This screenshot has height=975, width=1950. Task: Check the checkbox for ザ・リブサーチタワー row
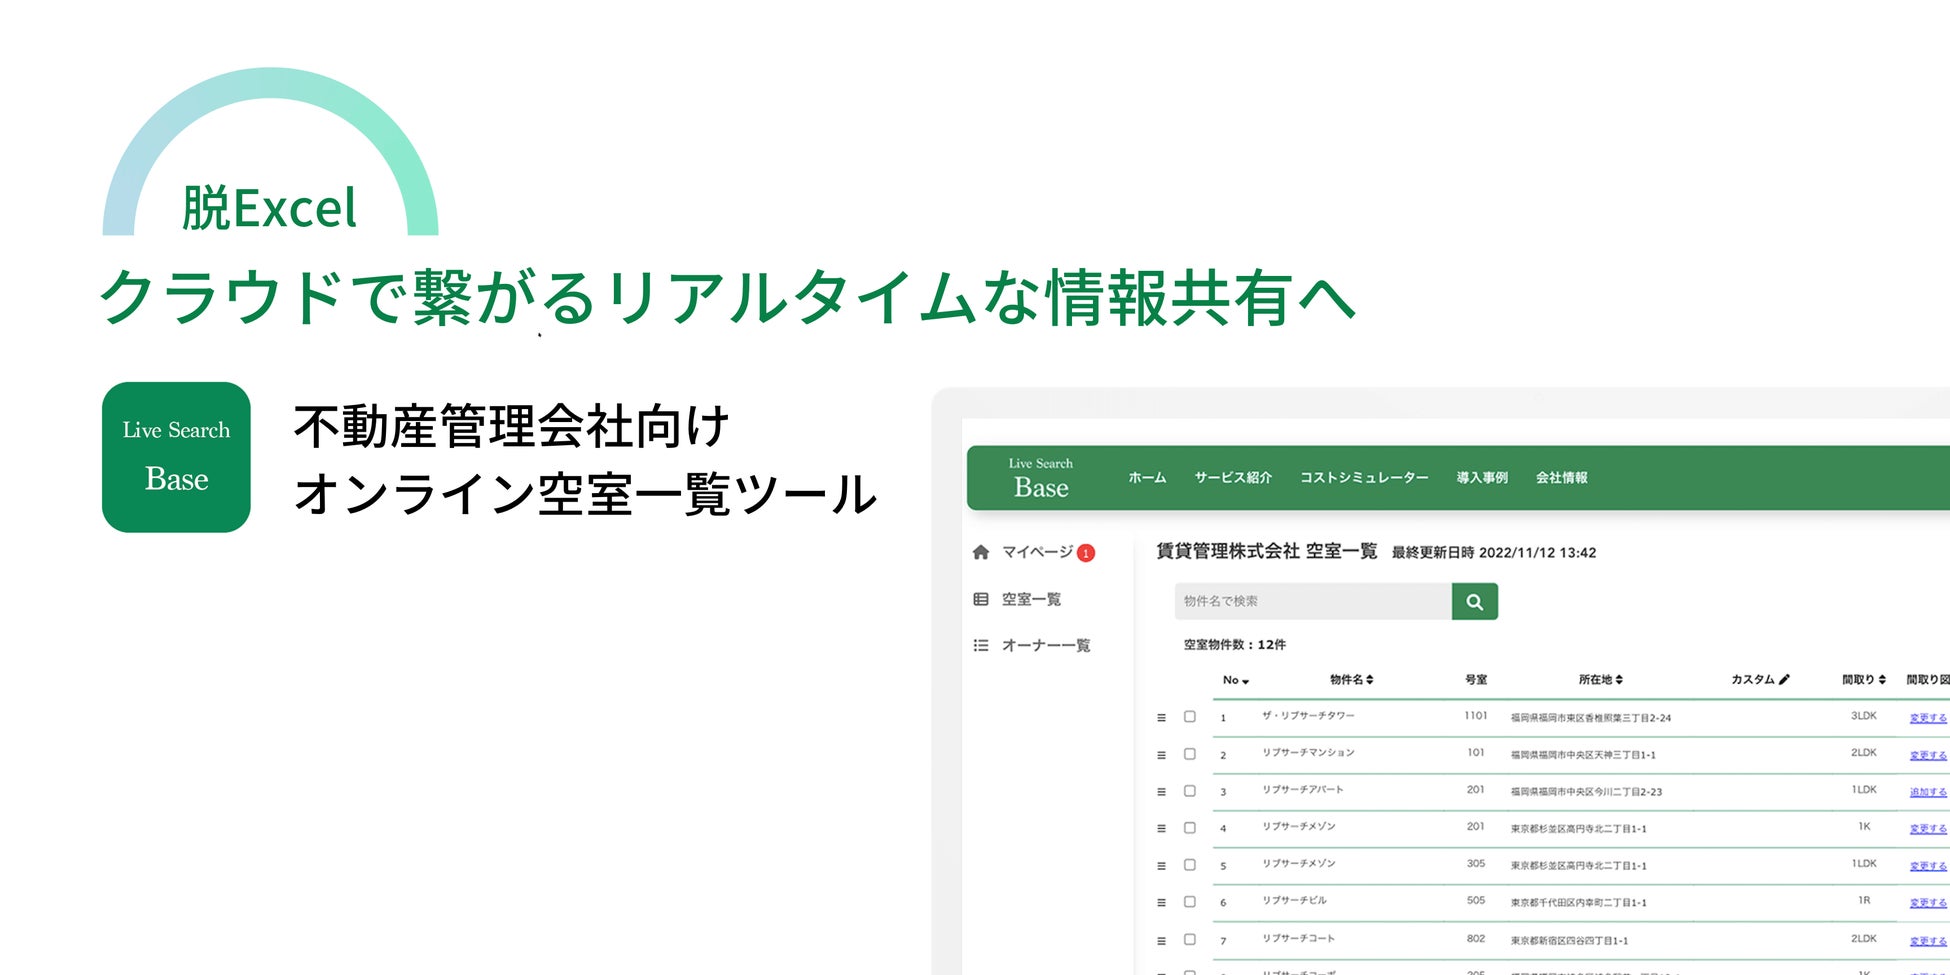1190,717
